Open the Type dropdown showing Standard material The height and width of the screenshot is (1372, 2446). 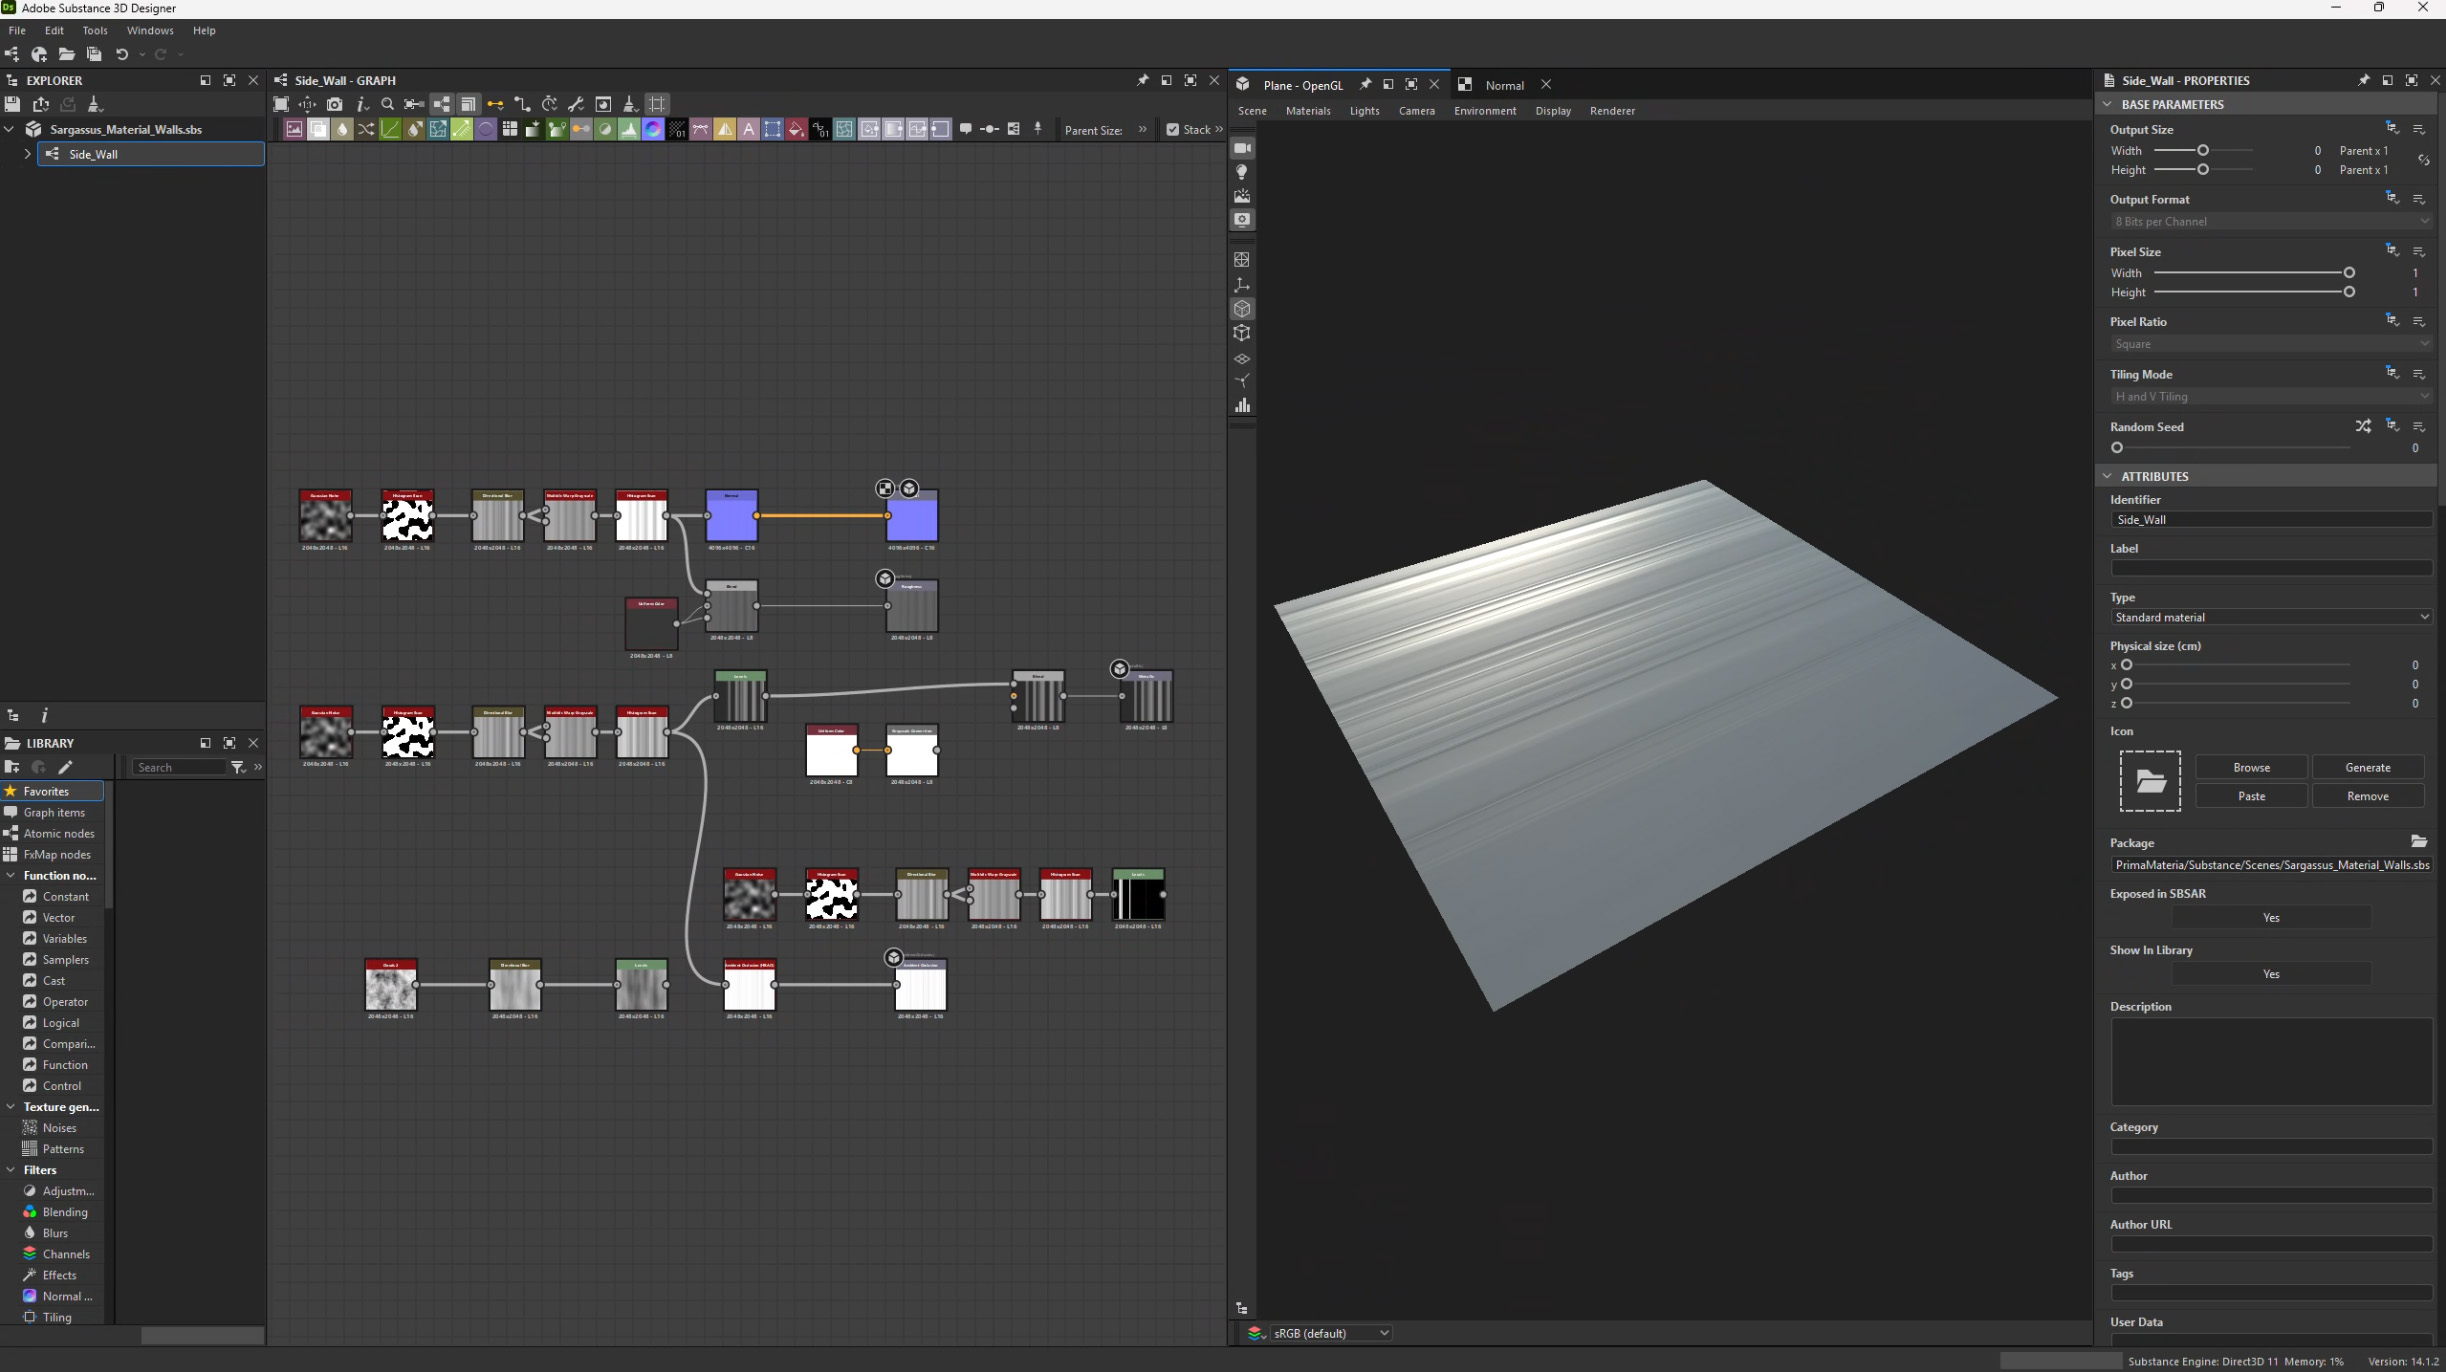(x=2271, y=617)
